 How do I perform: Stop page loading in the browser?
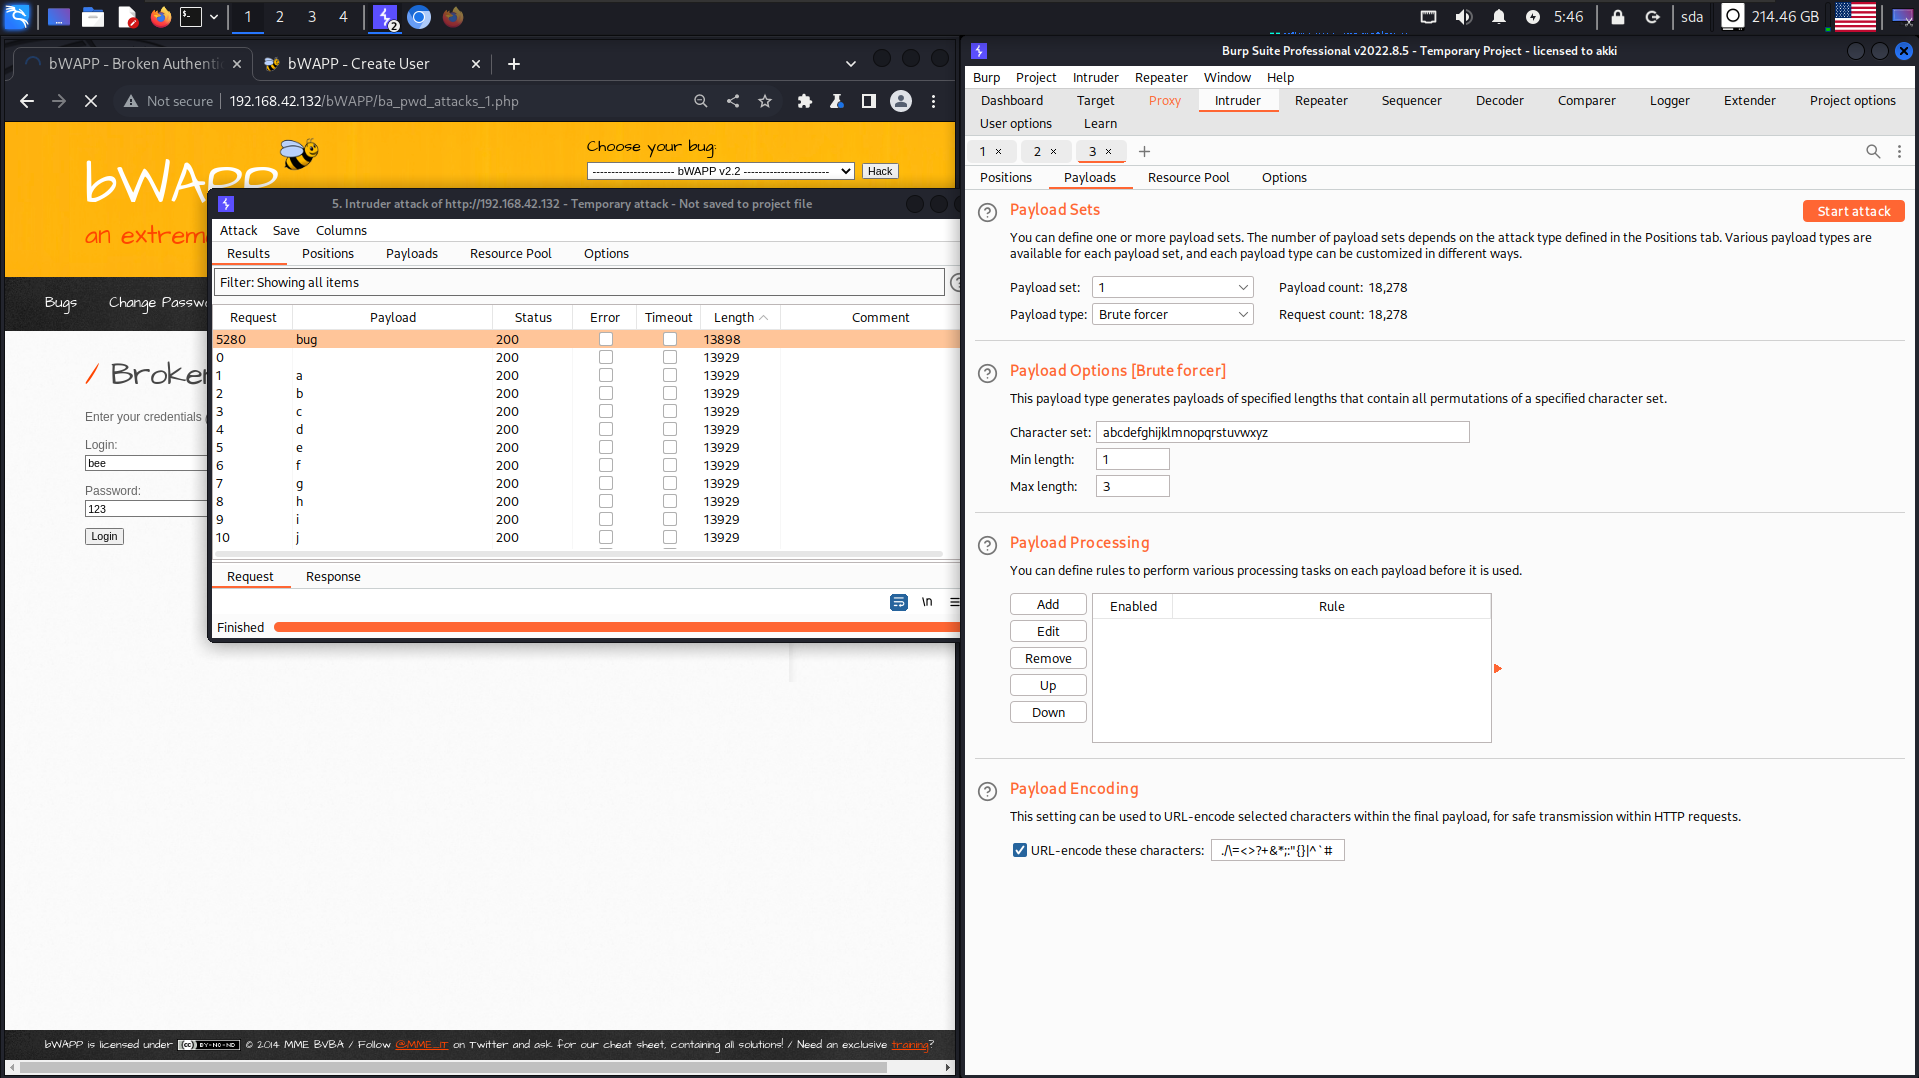(91, 101)
